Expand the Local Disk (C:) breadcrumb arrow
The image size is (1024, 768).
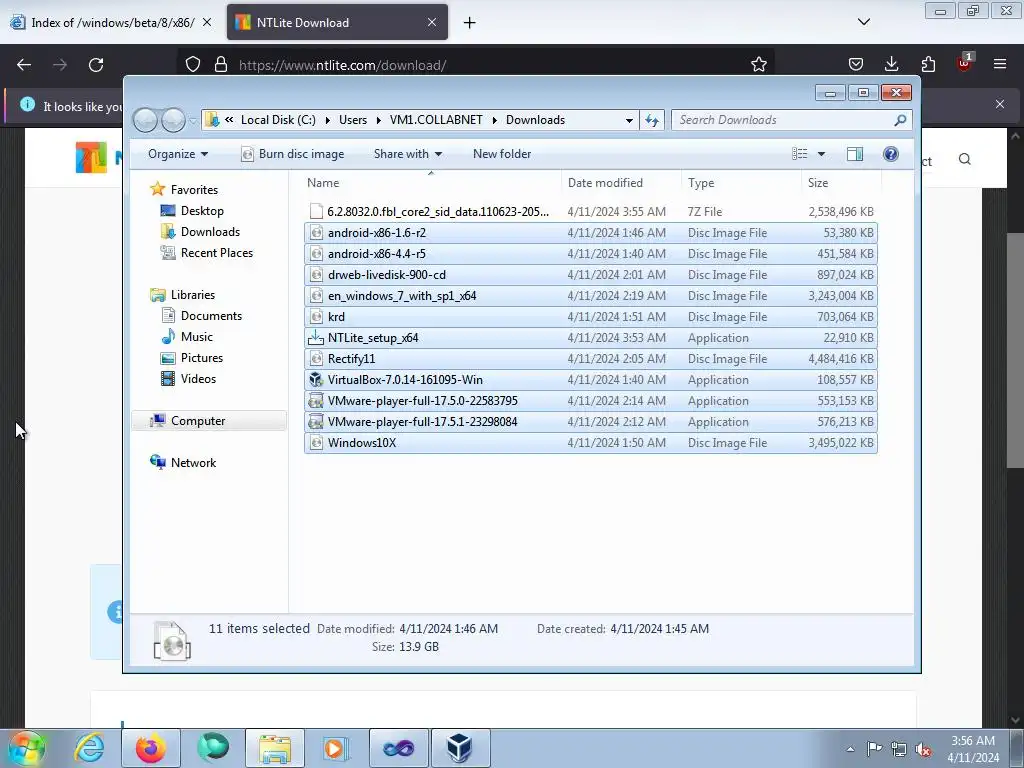(327, 120)
